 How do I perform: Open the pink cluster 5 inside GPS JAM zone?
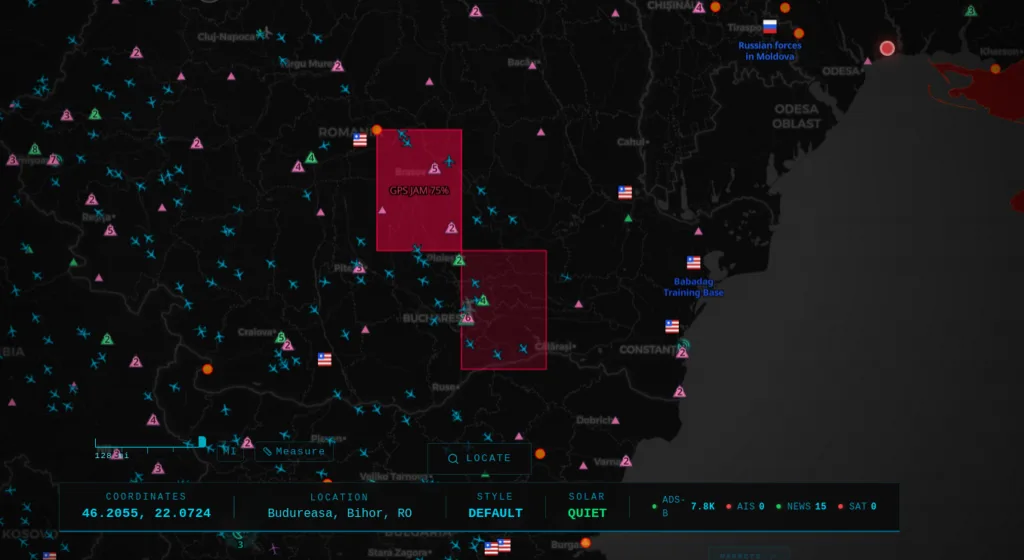pos(434,168)
